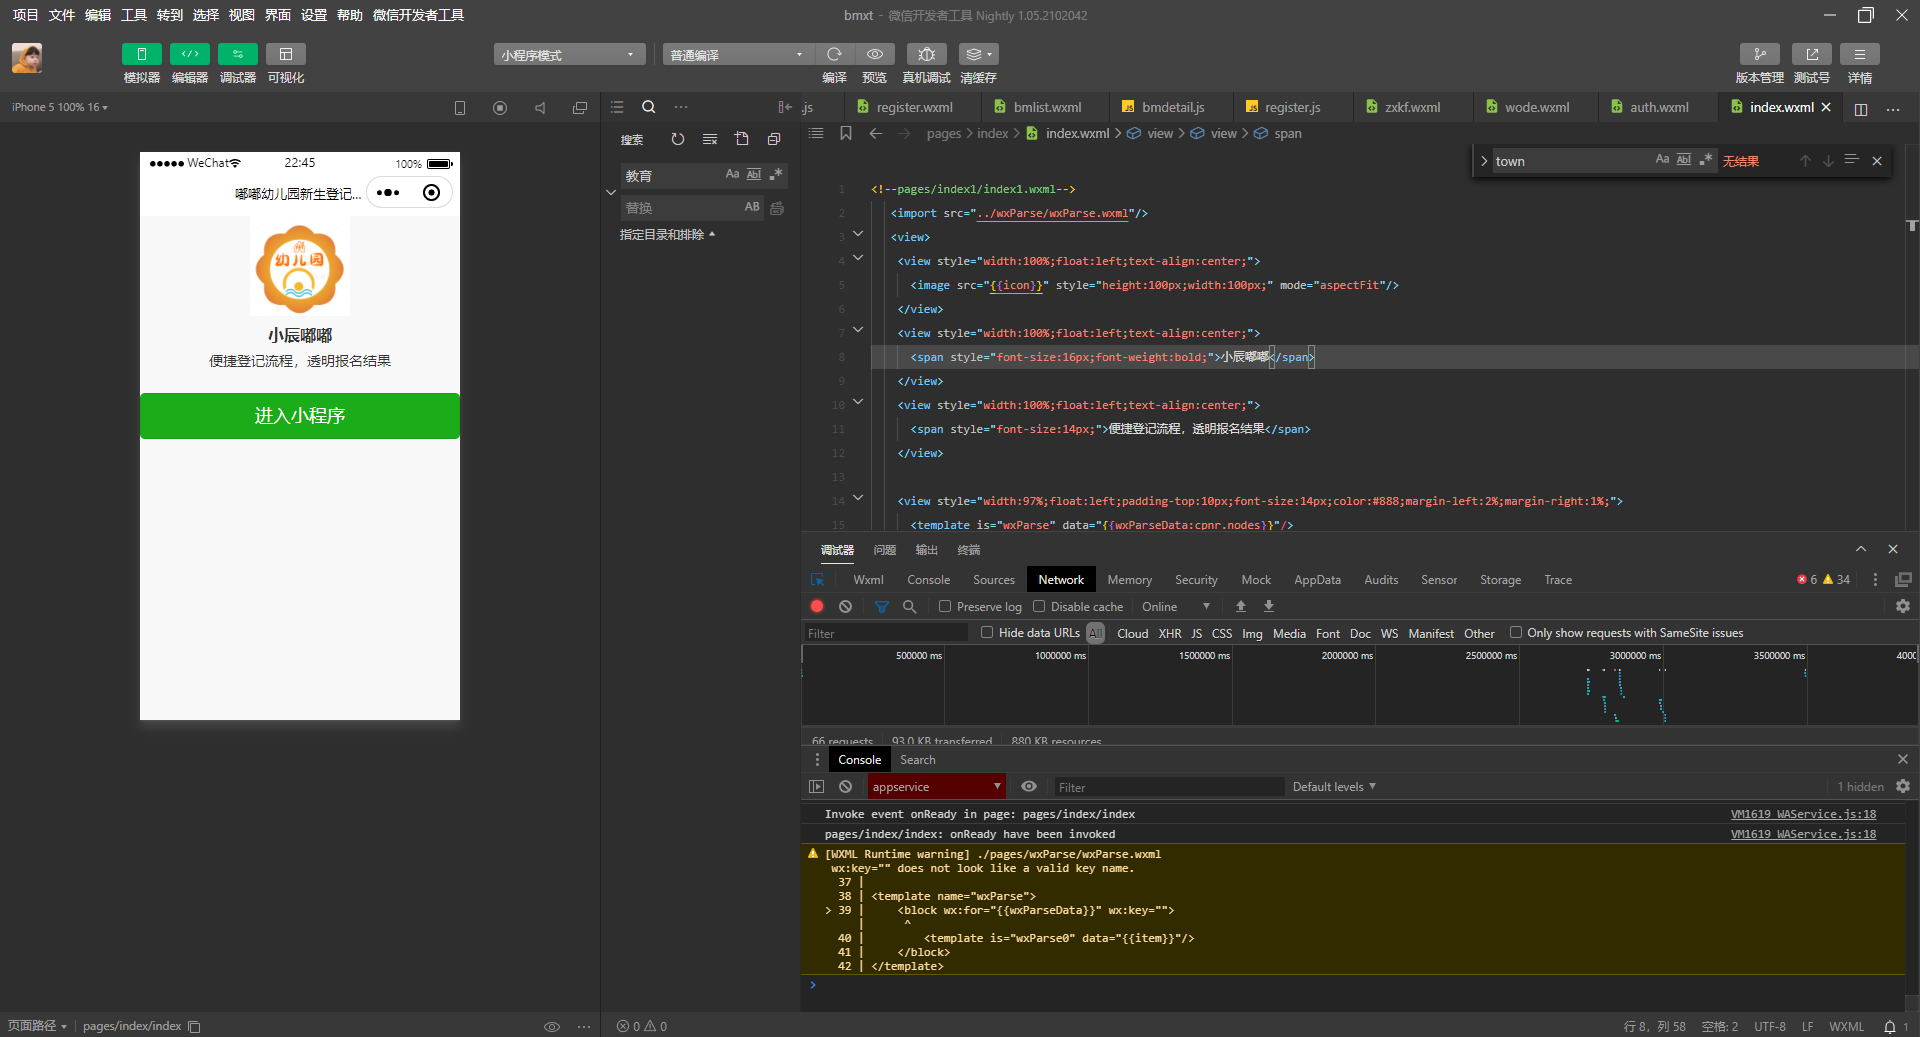This screenshot has width=1920, height=1037.
Task: Stop the red network recording button
Action: coord(816,606)
